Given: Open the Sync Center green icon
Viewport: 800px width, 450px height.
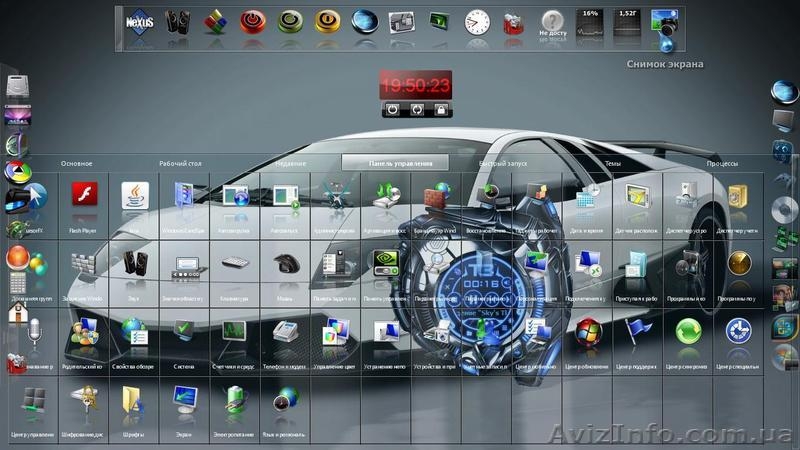Looking at the screenshot, I should coord(688,331).
